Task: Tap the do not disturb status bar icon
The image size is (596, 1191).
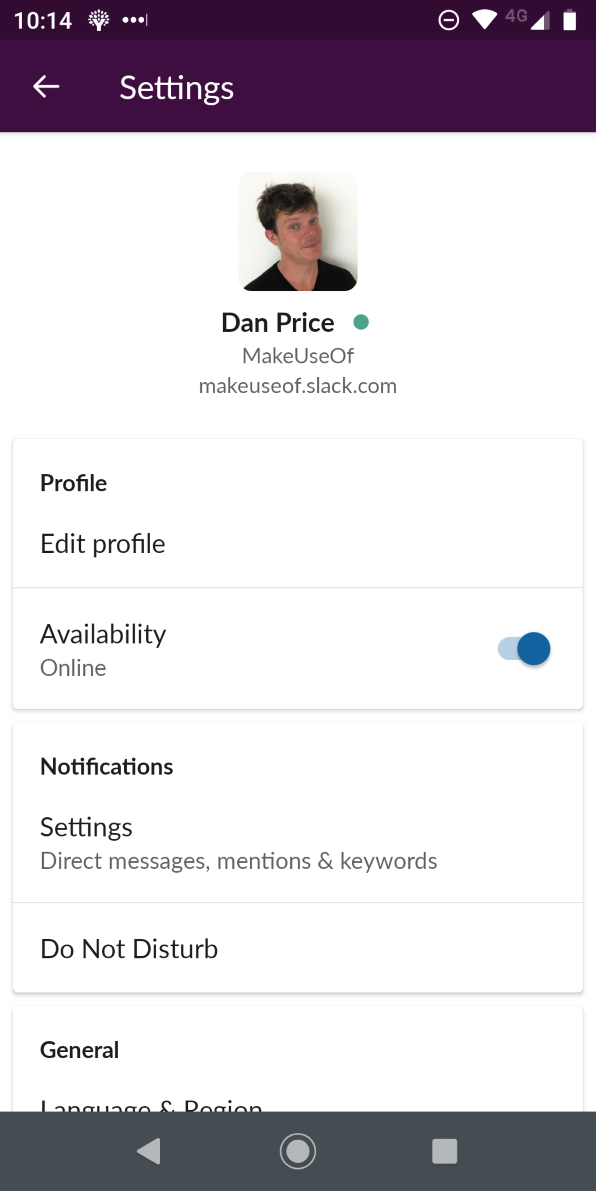Action: 448,17
